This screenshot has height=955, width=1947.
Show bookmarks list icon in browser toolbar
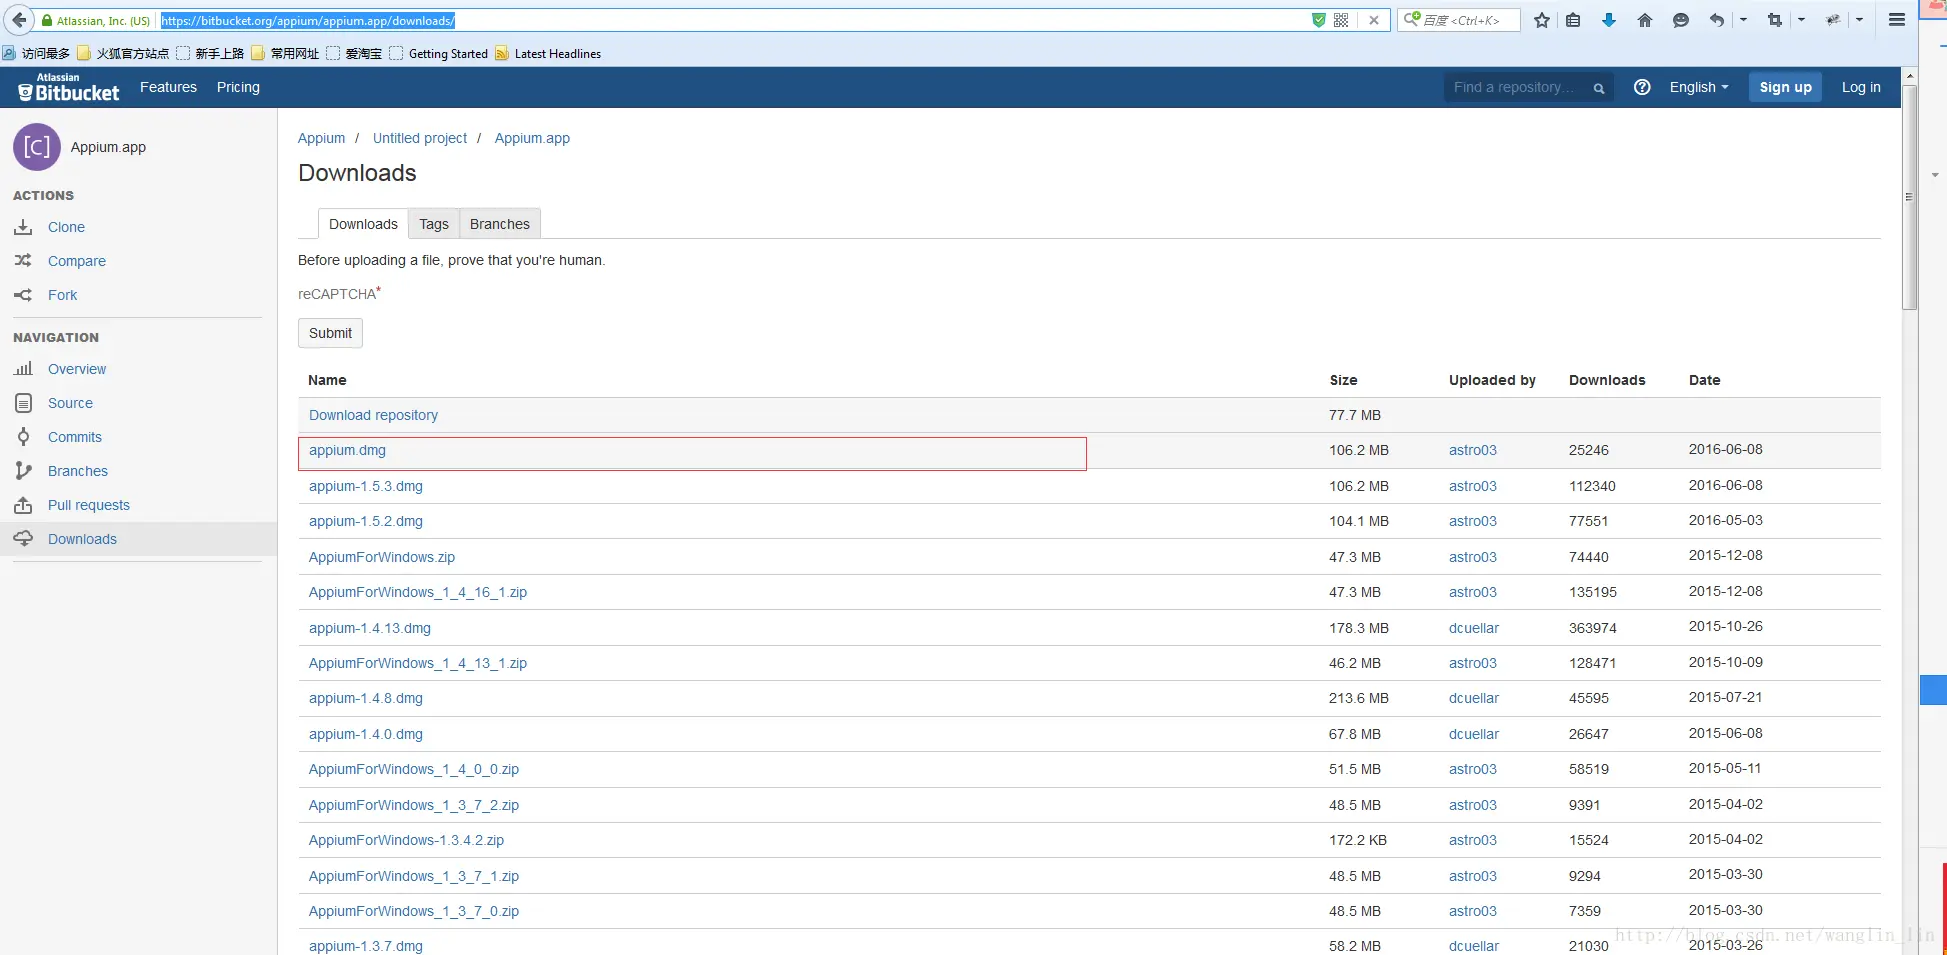1573,20
